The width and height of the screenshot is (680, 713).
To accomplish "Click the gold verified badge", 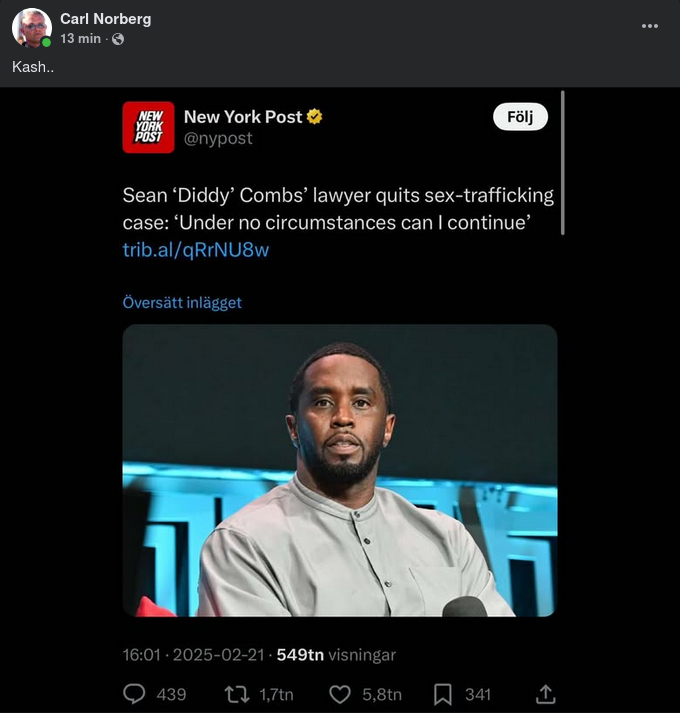I will (x=315, y=117).
